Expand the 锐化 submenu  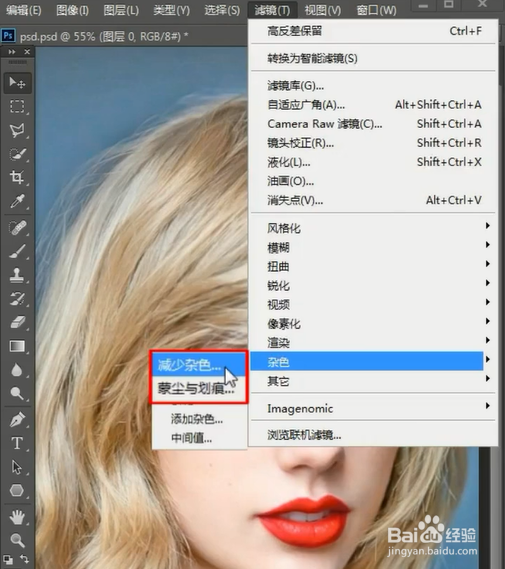[x=374, y=286]
